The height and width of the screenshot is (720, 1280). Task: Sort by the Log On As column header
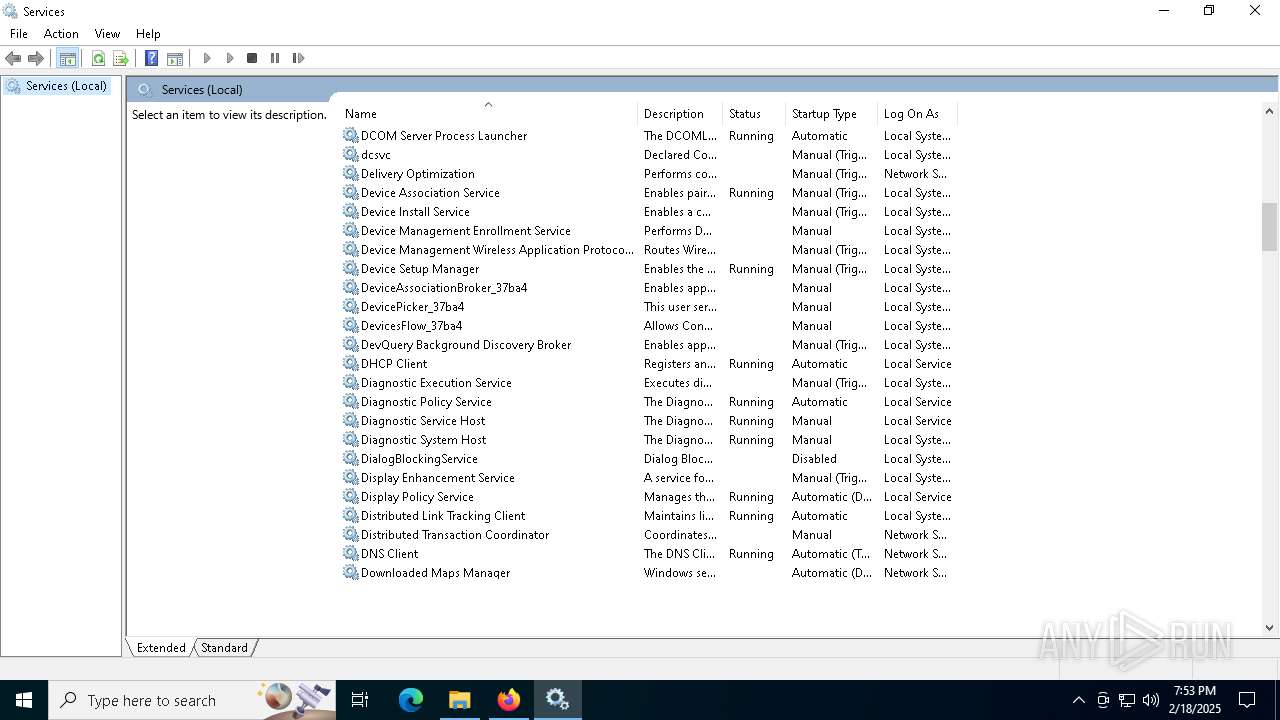(917, 113)
